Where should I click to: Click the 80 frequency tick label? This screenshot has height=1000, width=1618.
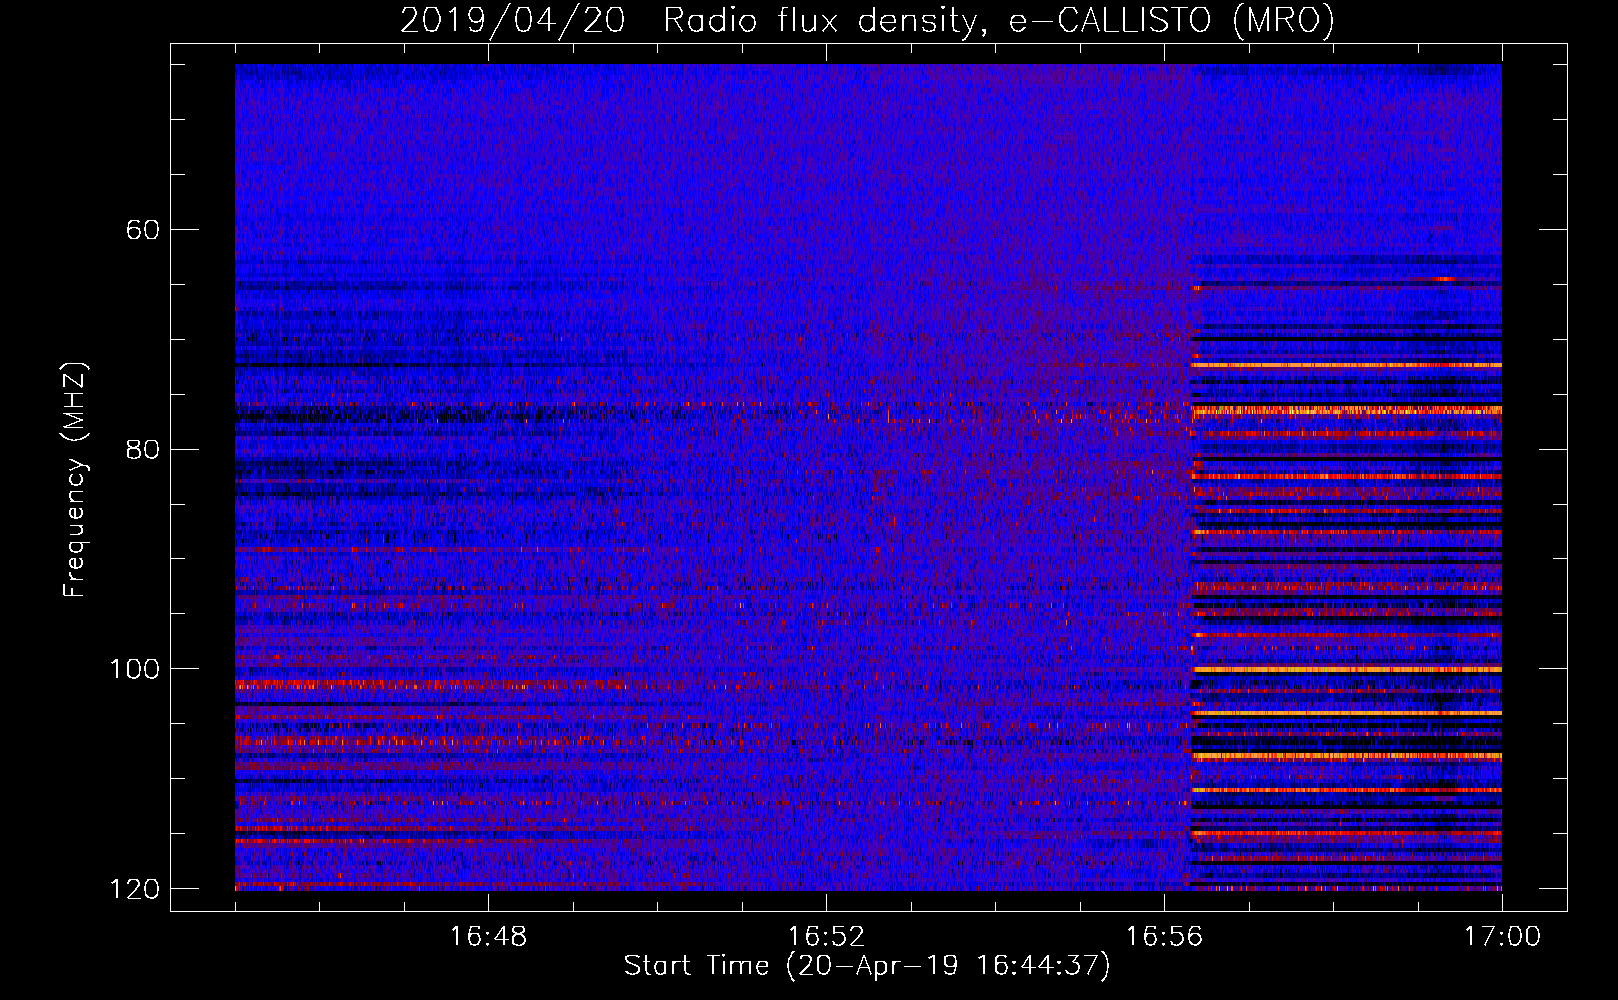(x=143, y=449)
